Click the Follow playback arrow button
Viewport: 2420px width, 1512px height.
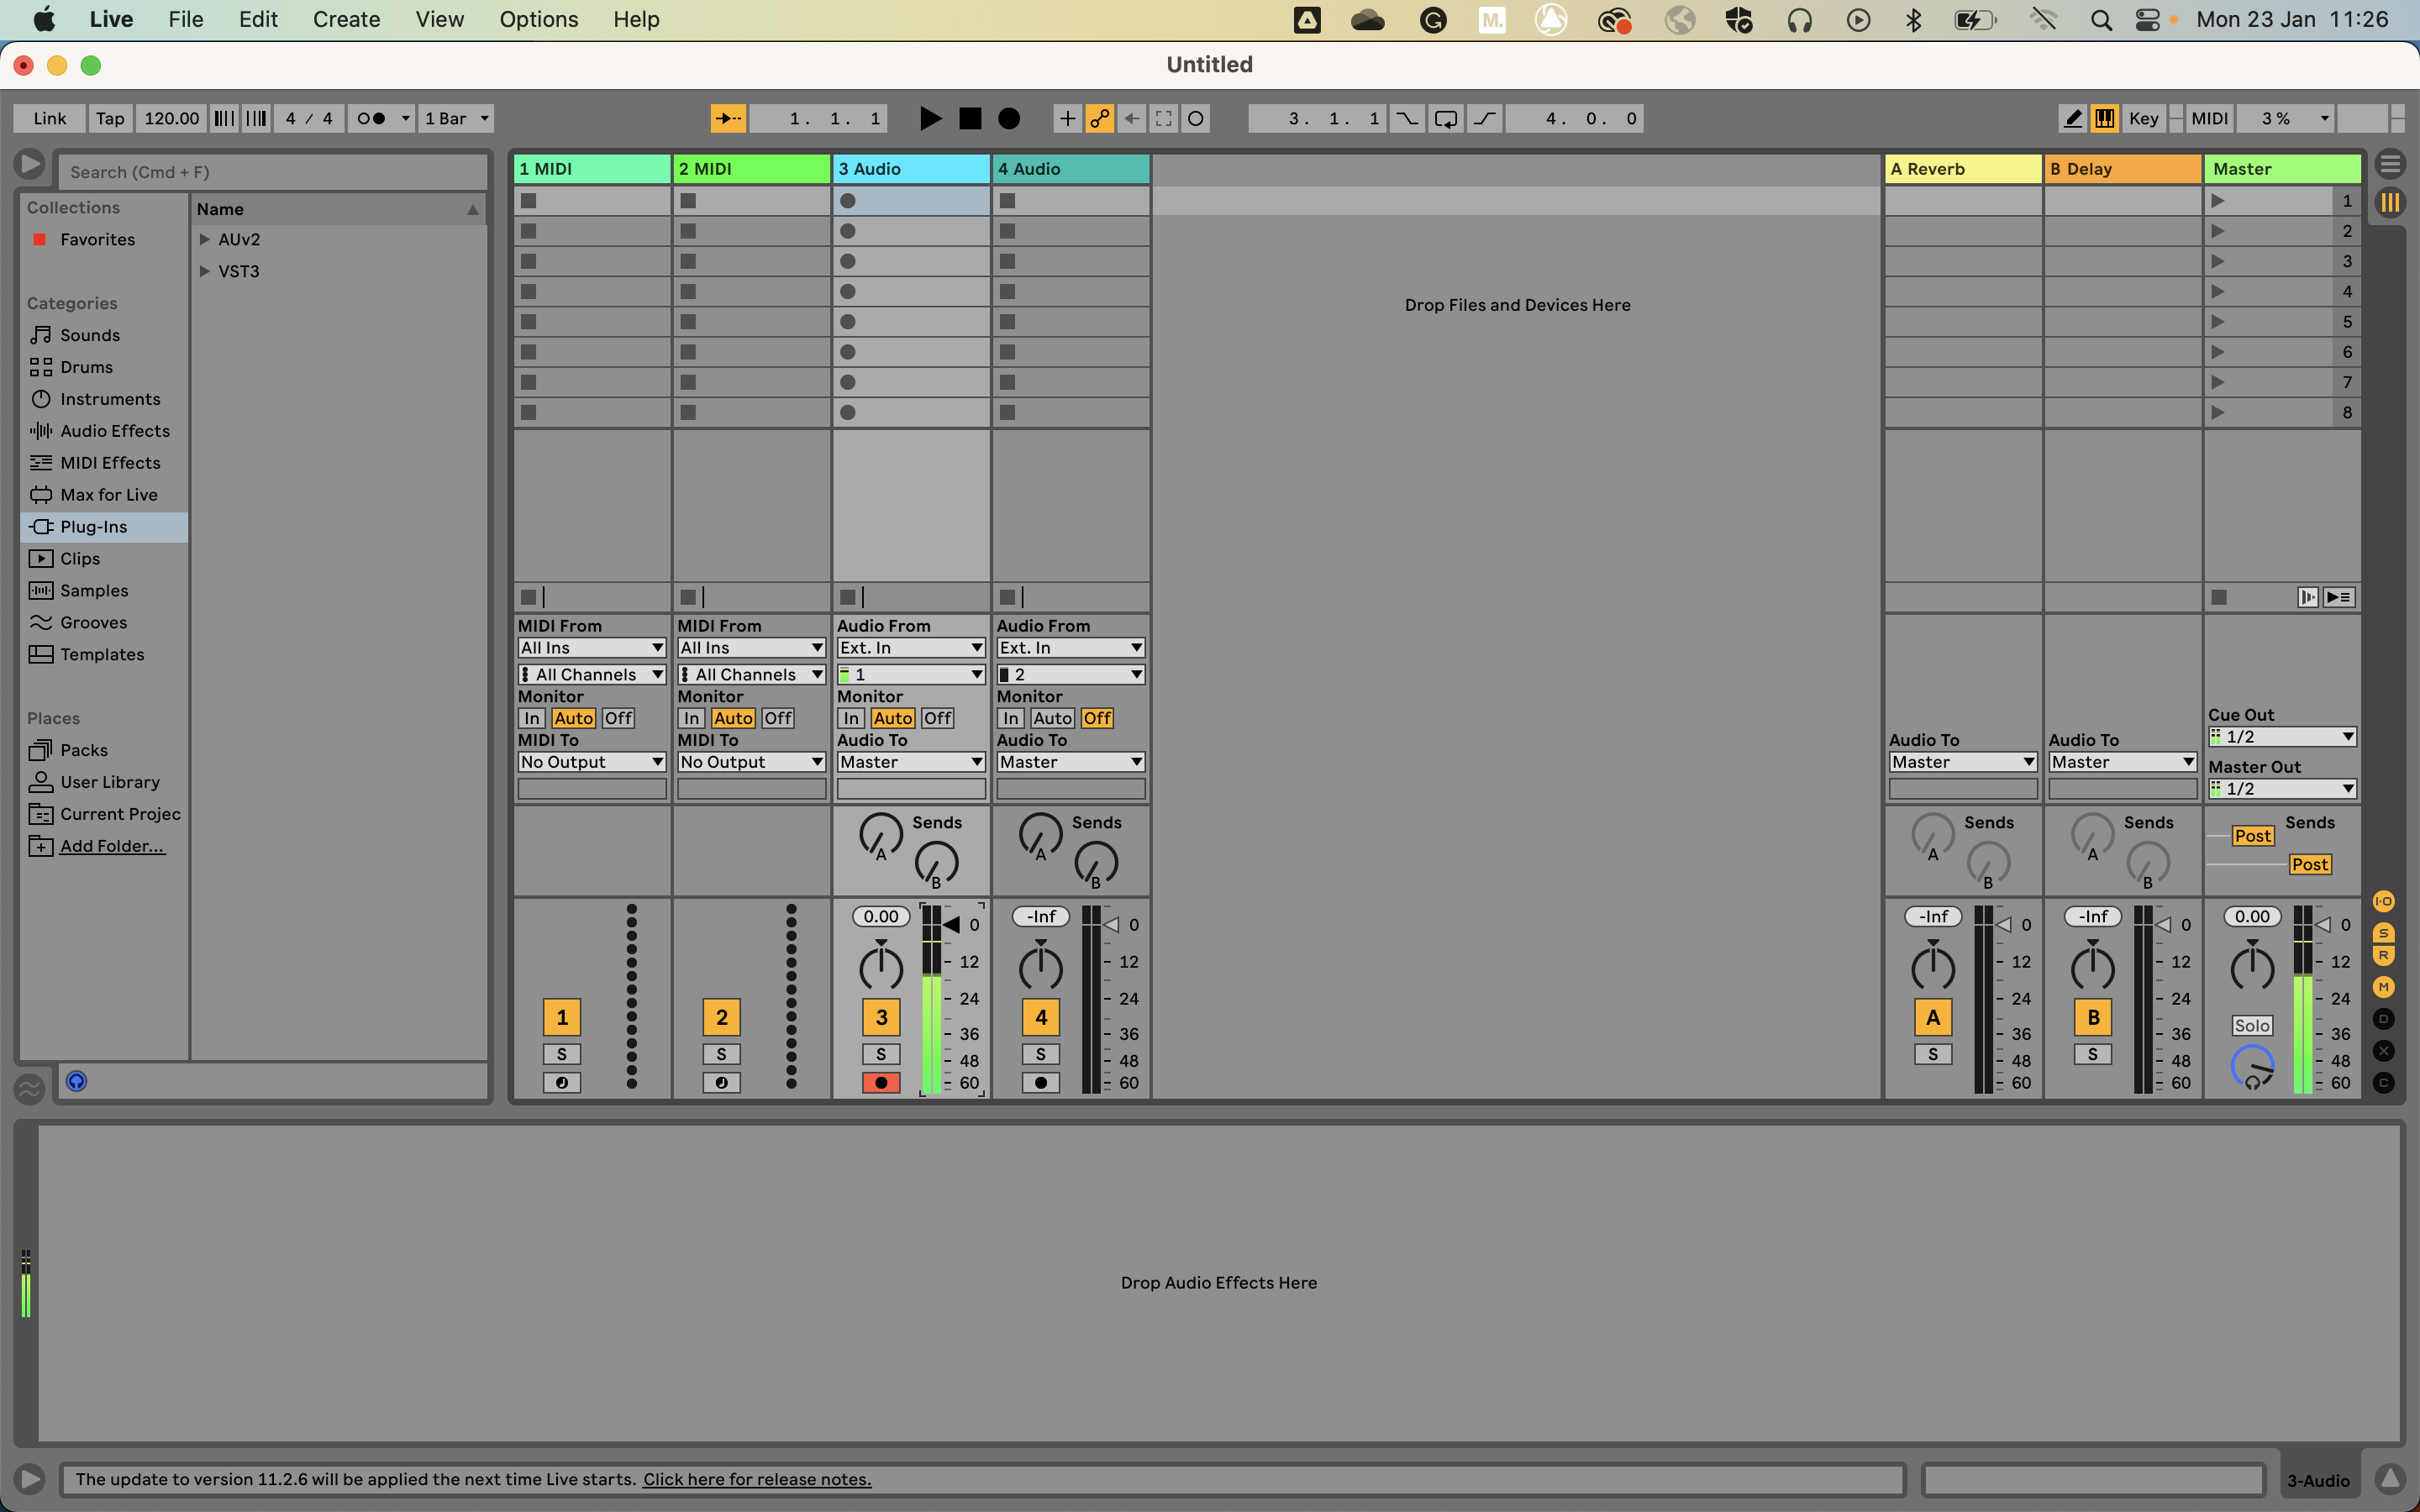(728, 118)
